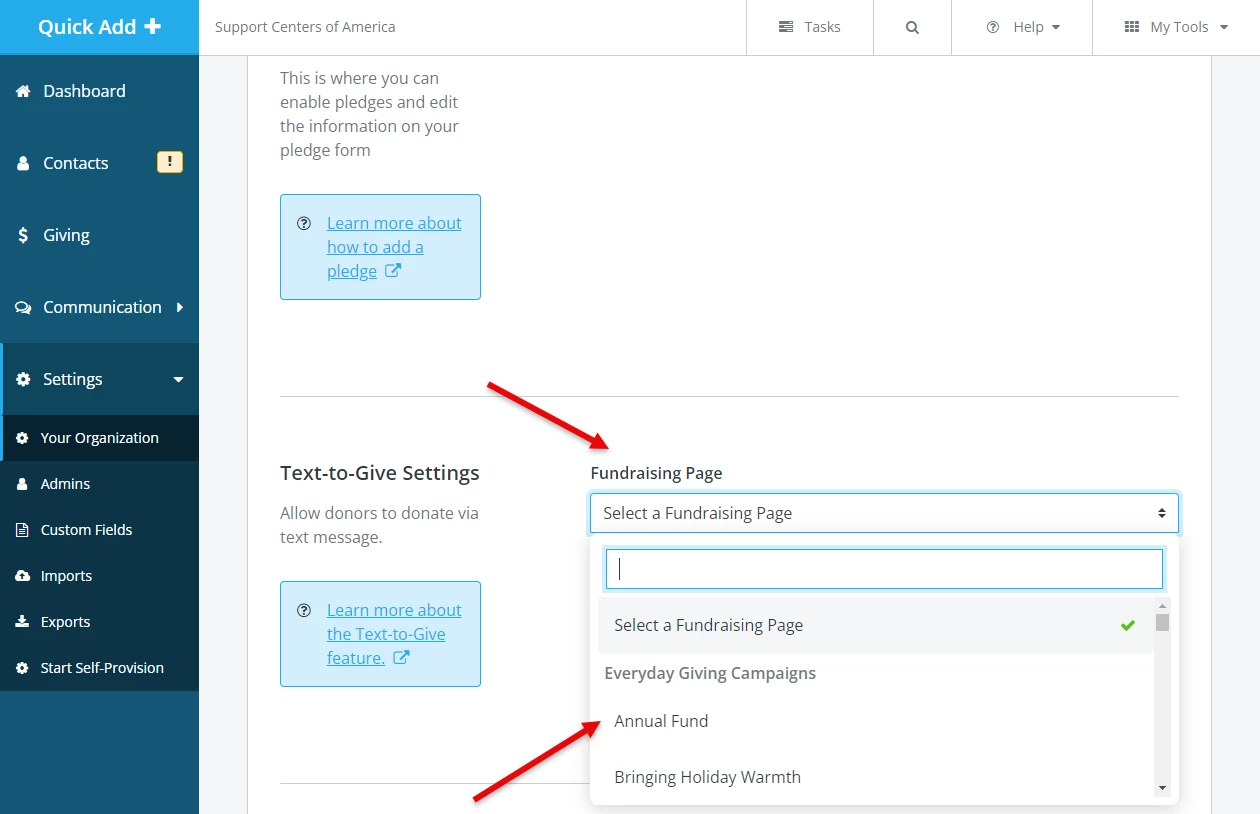Image resolution: width=1260 pixels, height=814 pixels.
Task: Click the Imports cloud upload icon
Action: (22, 576)
